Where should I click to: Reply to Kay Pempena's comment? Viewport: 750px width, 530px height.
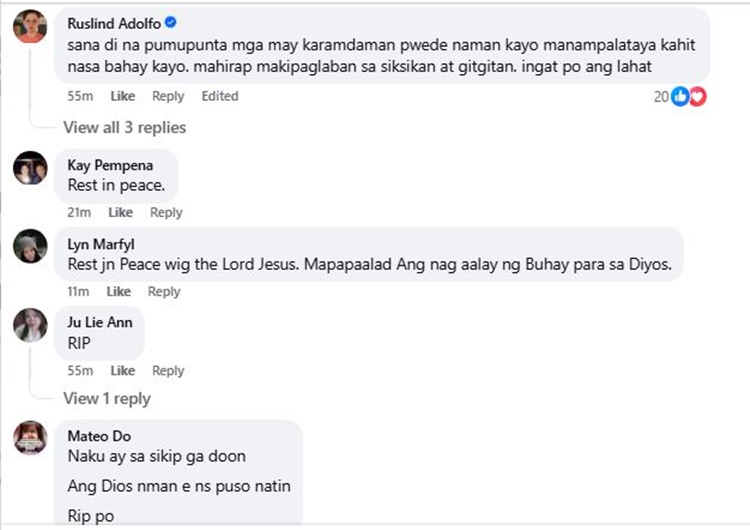[166, 212]
